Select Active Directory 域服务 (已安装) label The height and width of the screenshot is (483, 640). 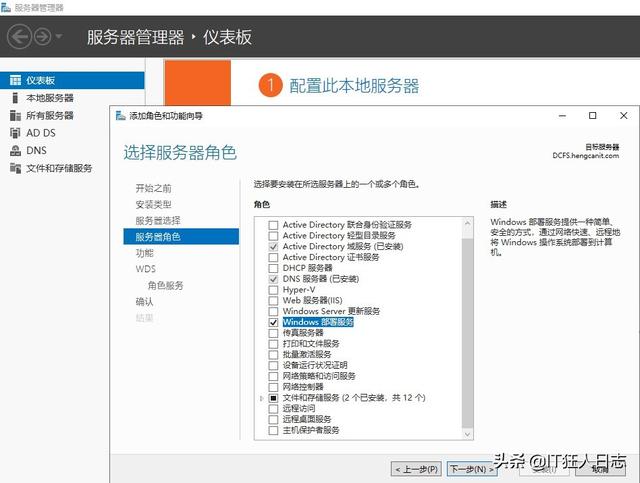click(x=343, y=247)
